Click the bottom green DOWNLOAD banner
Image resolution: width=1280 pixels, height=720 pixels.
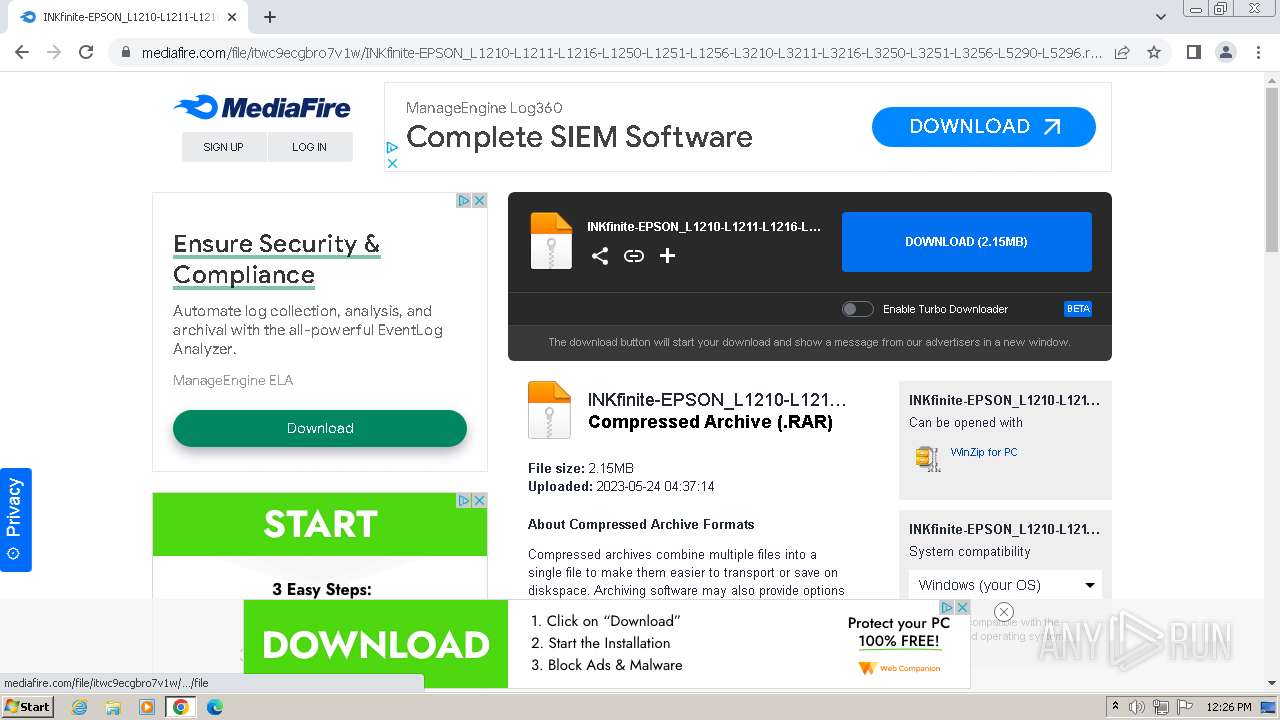coord(376,644)
